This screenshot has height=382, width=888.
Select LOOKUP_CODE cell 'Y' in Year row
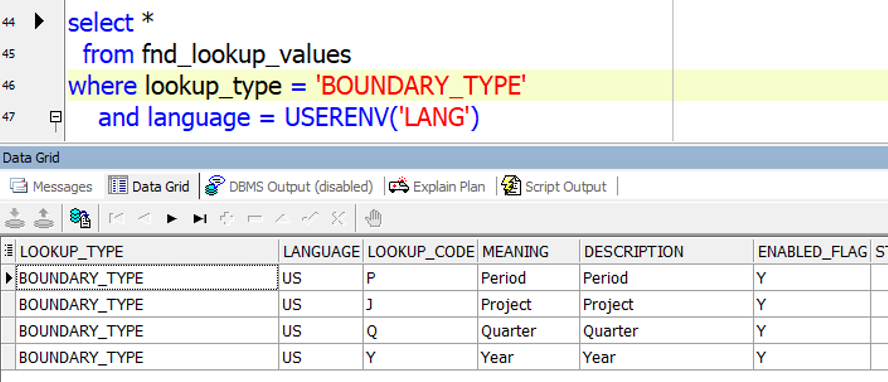421,357
